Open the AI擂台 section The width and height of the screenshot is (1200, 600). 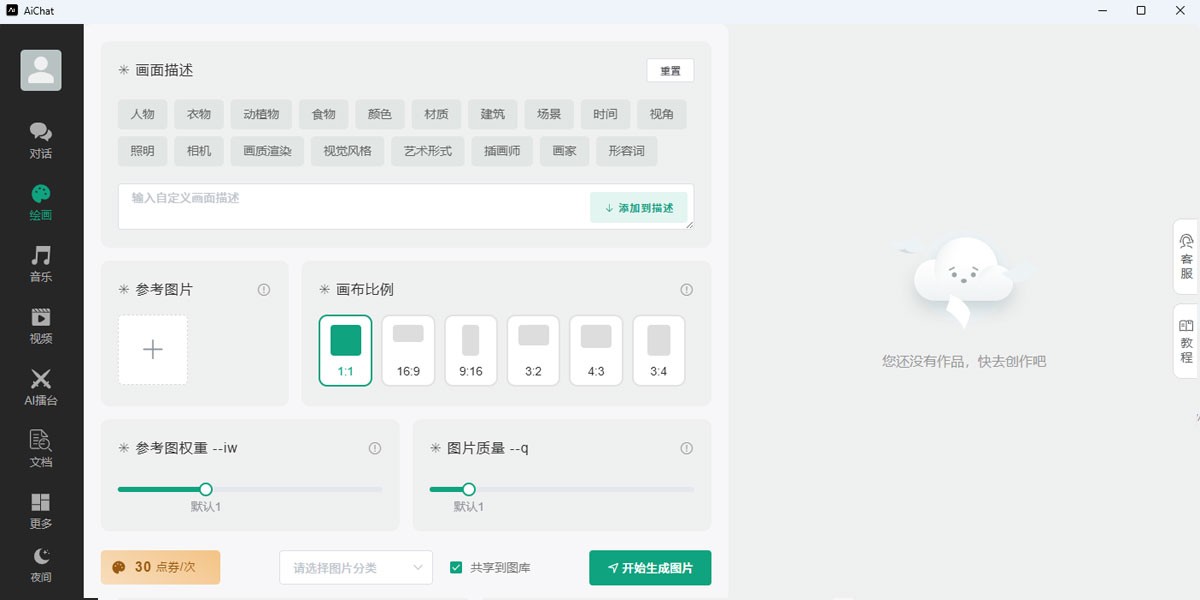click(40, 387)
